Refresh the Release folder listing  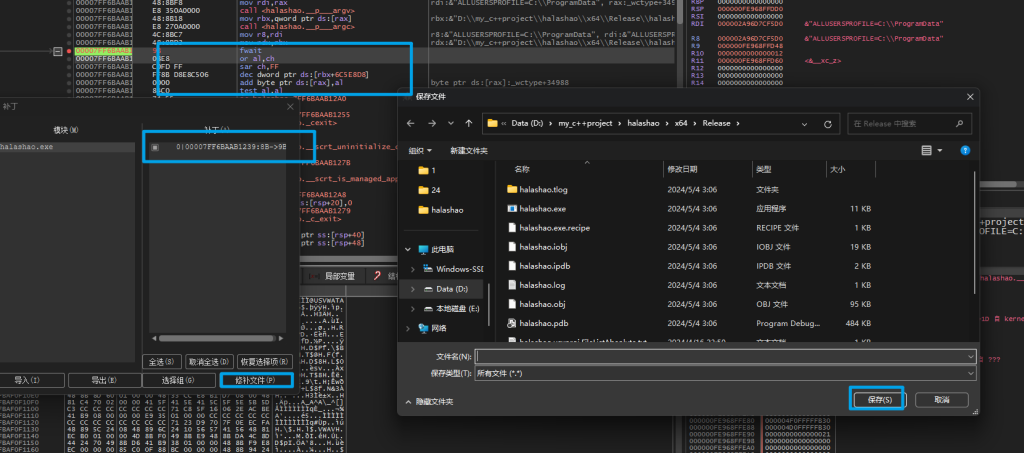[828, 124]
